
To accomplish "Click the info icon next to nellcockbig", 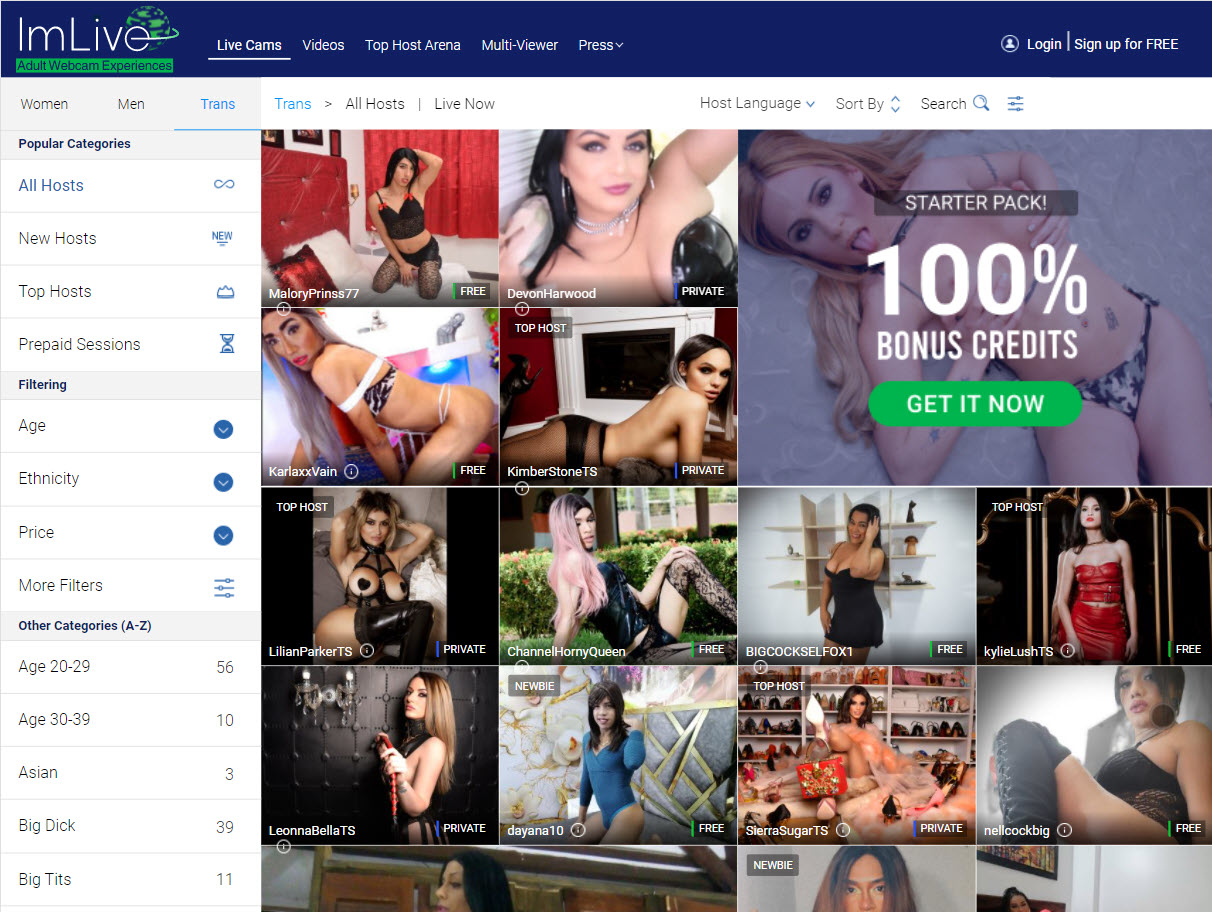I will (x=1065, y=830).
